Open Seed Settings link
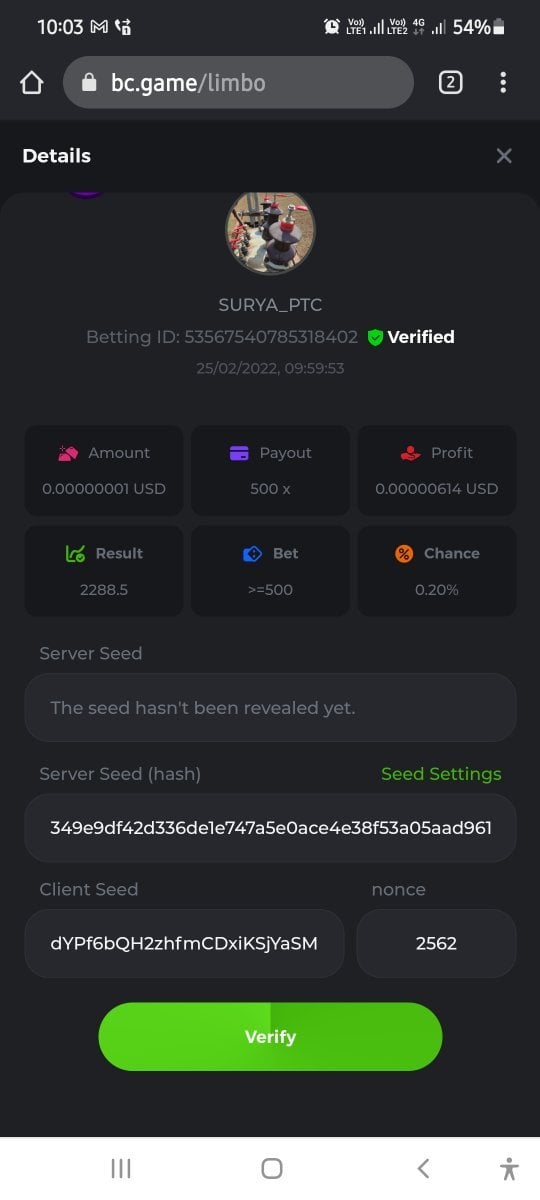The image size is (540, 1200). pos(441,774)
